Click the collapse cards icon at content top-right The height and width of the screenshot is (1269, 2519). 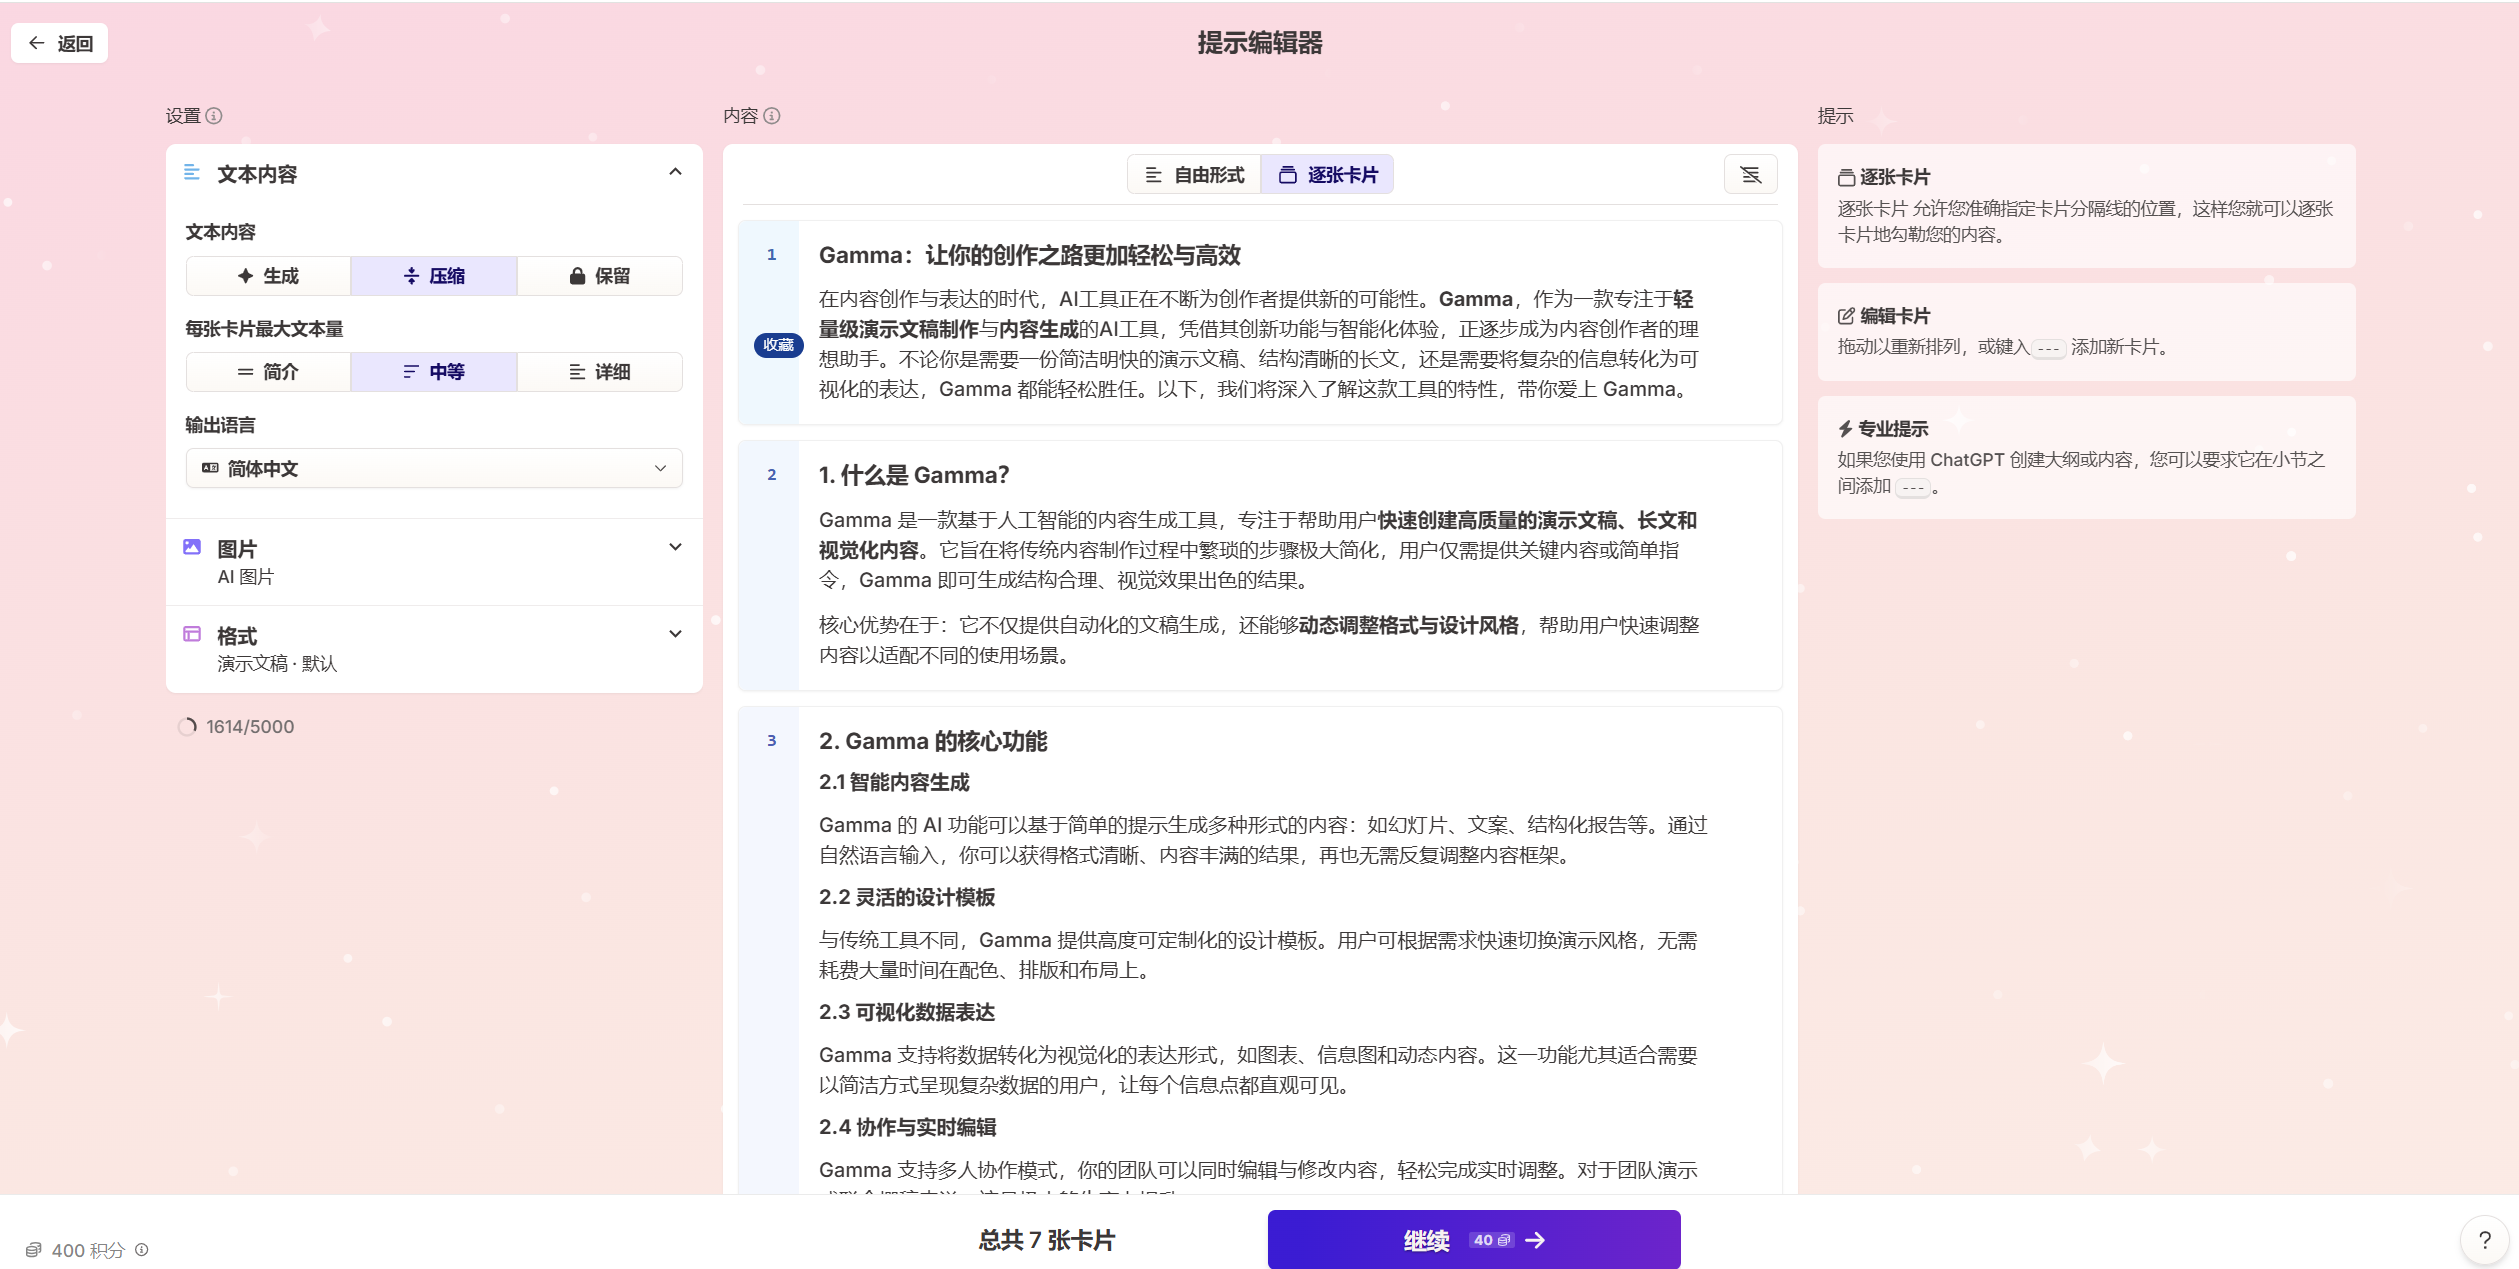[1750, 175]
